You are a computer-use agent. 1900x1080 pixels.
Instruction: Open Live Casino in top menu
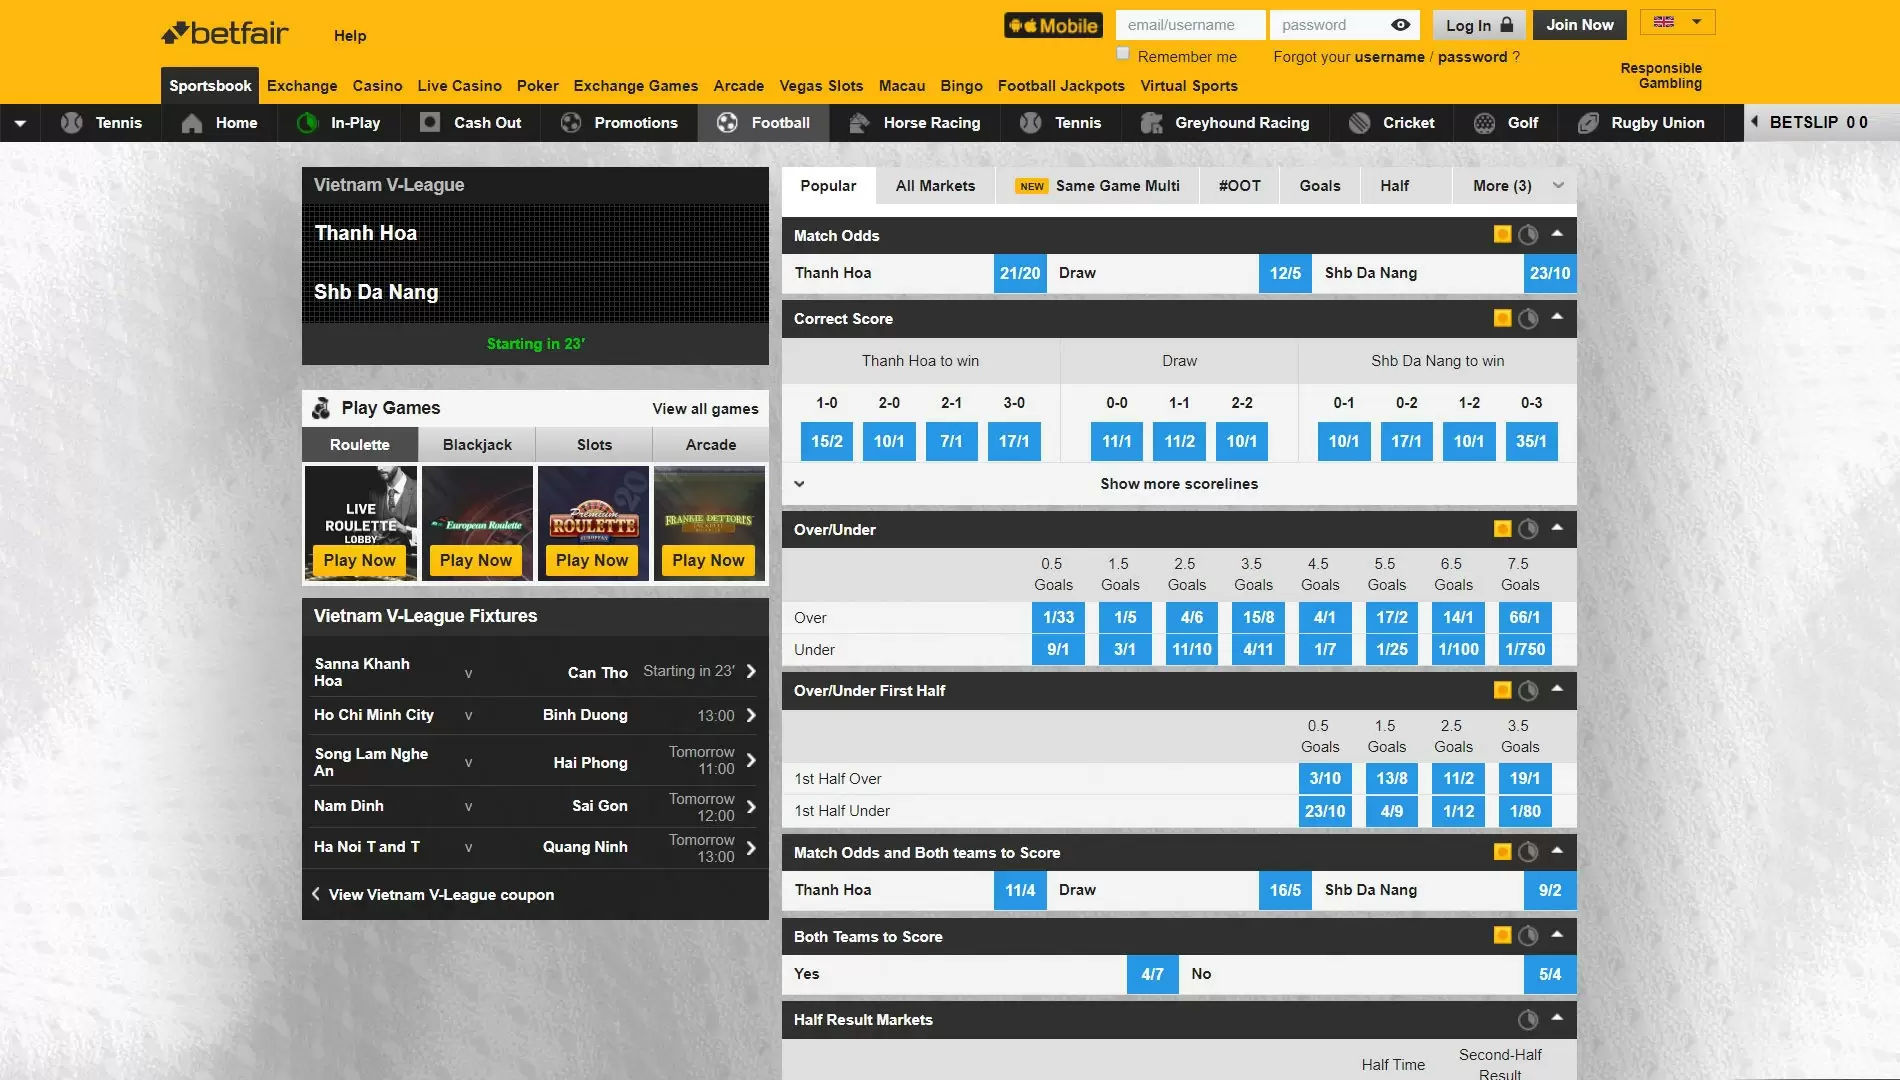[x=460, y=86]
